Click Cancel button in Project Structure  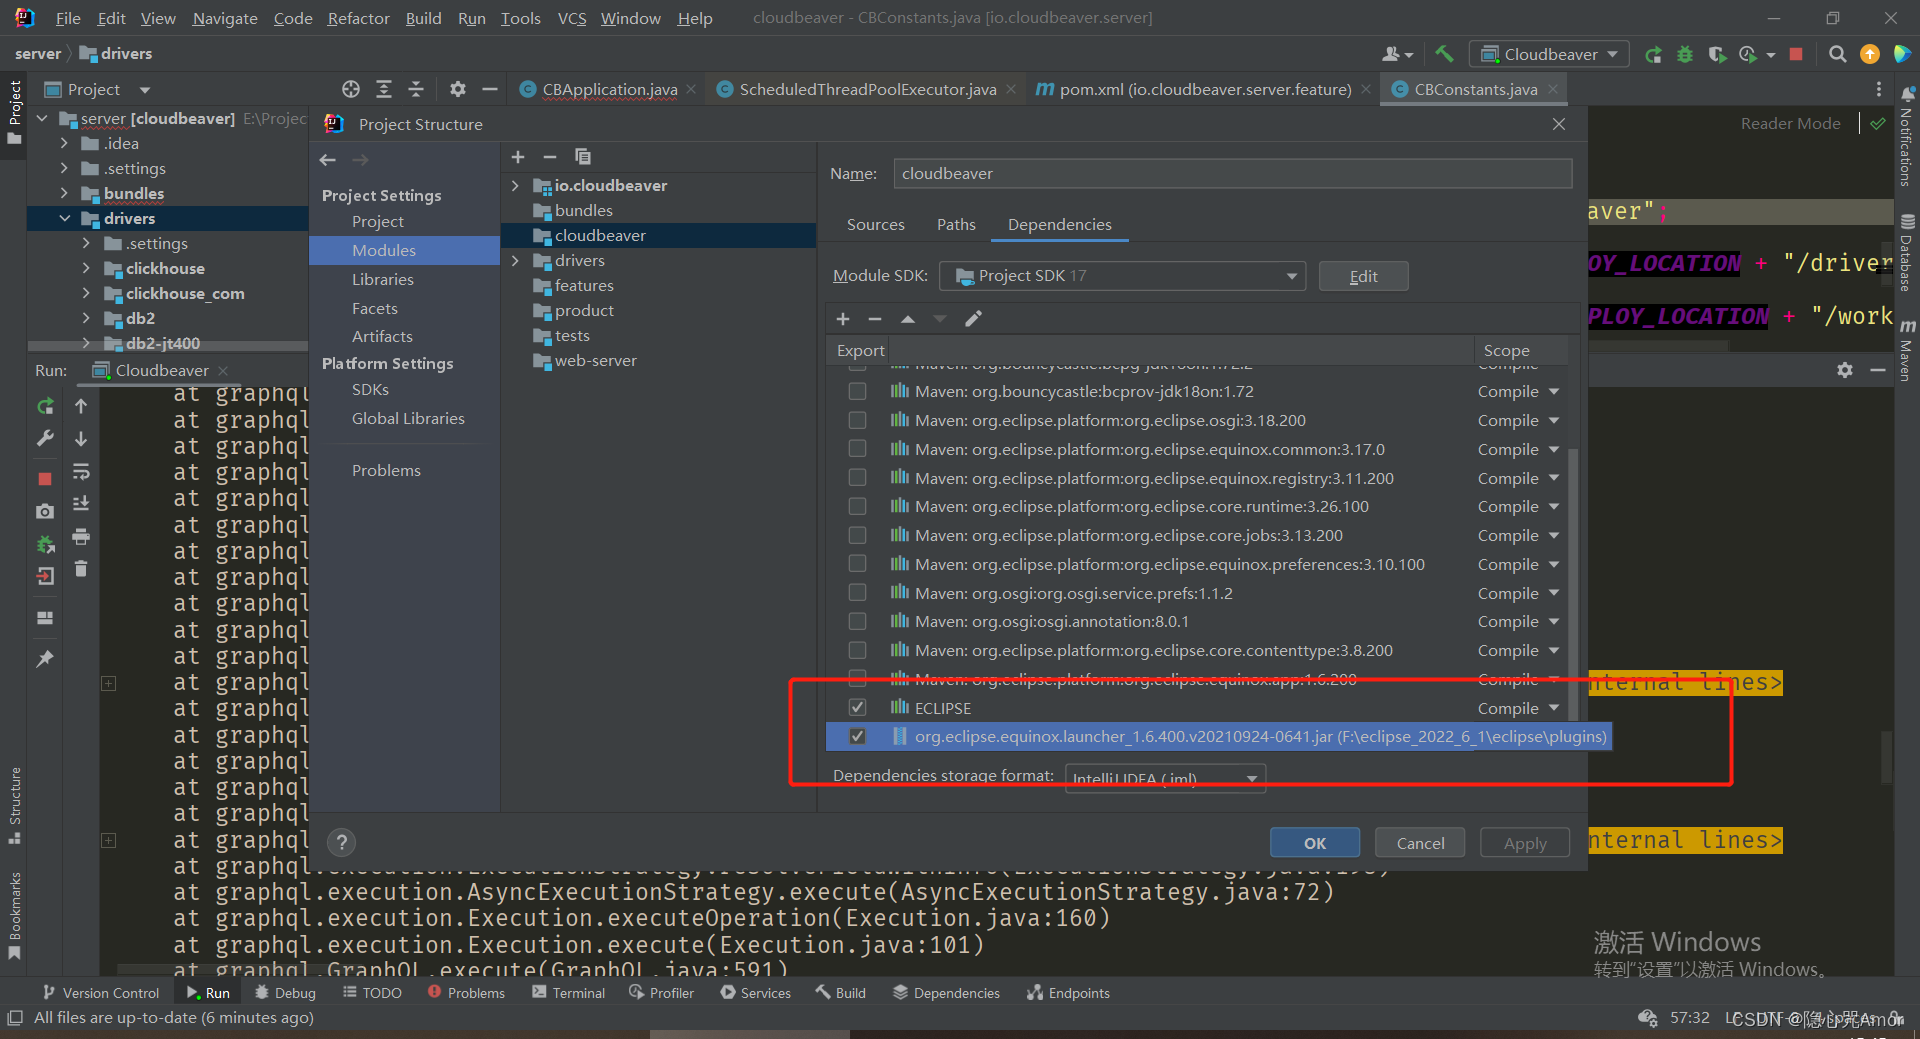point(1420,843)
